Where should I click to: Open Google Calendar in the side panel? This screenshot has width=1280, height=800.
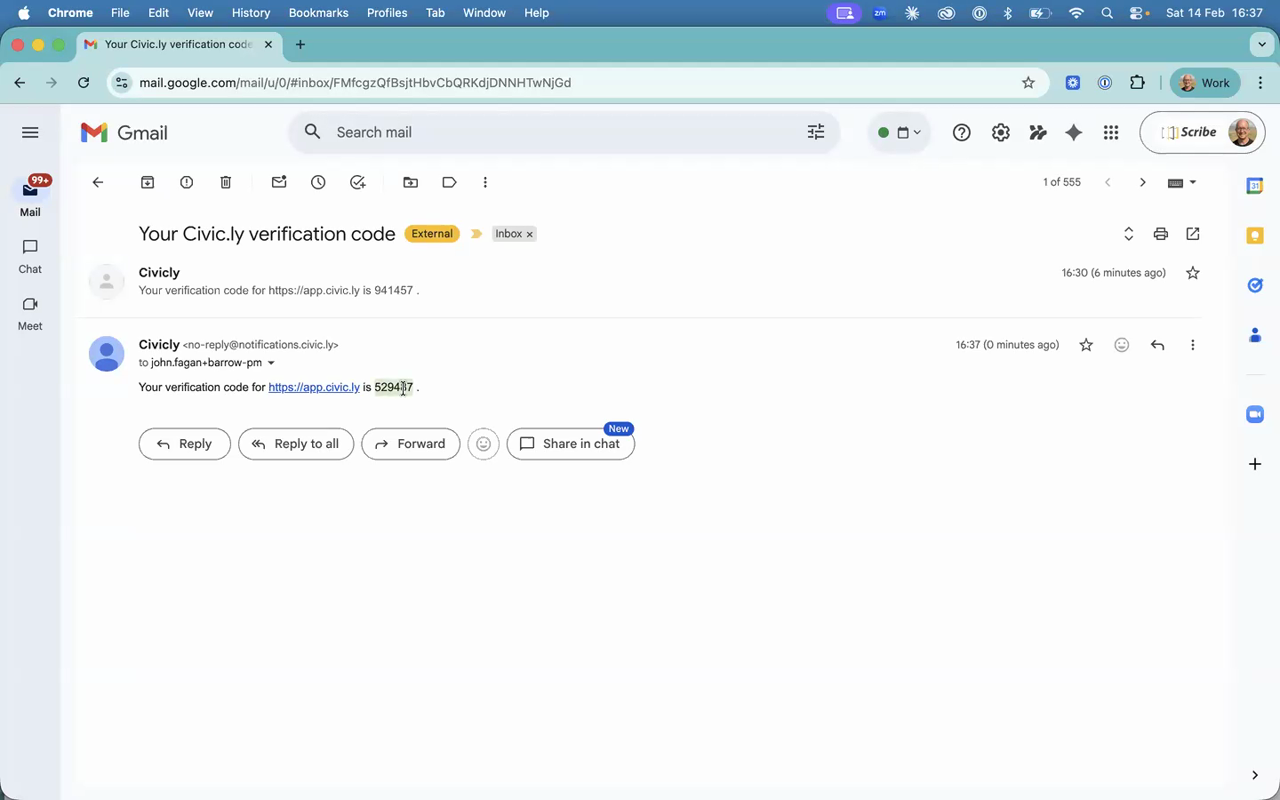pos(1255,186)
